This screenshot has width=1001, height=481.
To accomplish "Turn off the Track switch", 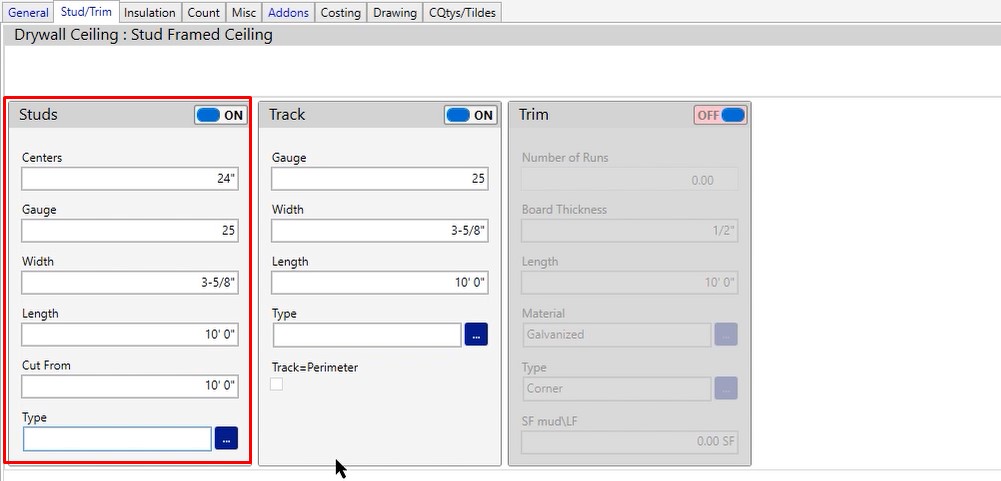I will pos(470,115).
